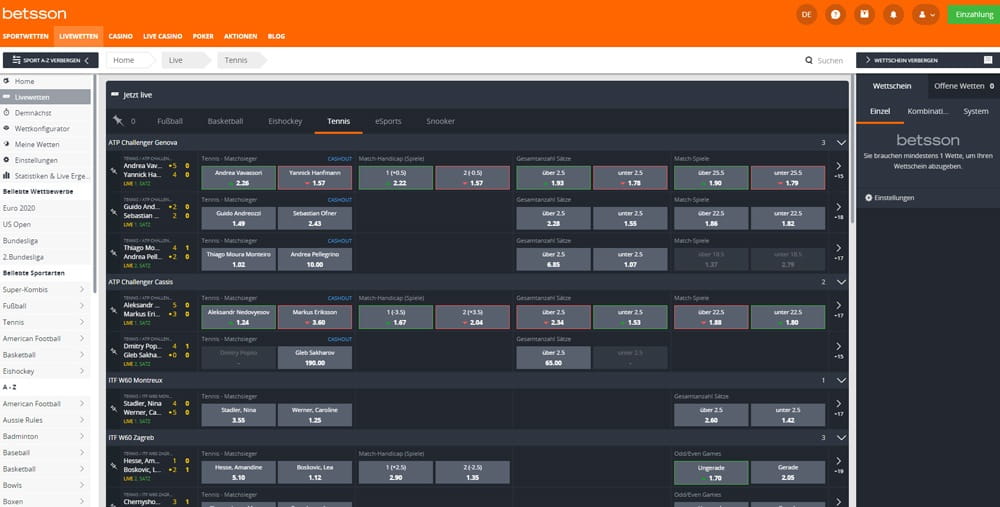Open Demnächst in sidebar
The image size is (1000, 507).
(x=45, y=113)
